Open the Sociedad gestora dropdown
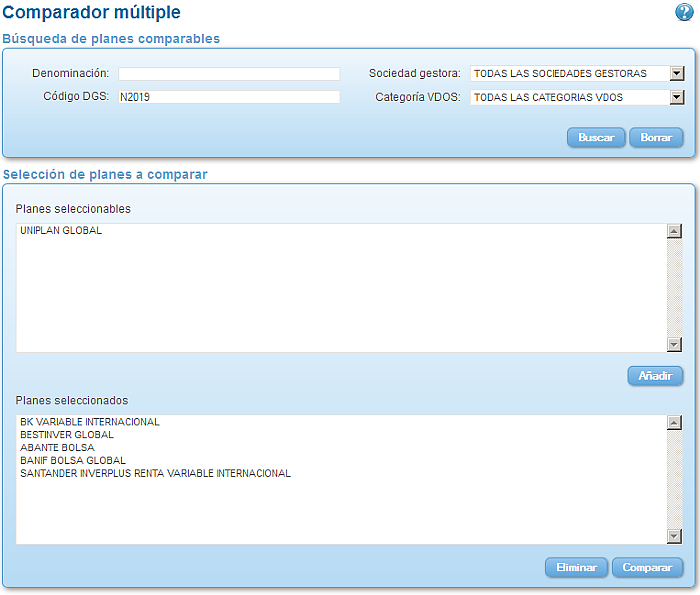Viewport: 700px width, 595px height. [x=577, y=73]
